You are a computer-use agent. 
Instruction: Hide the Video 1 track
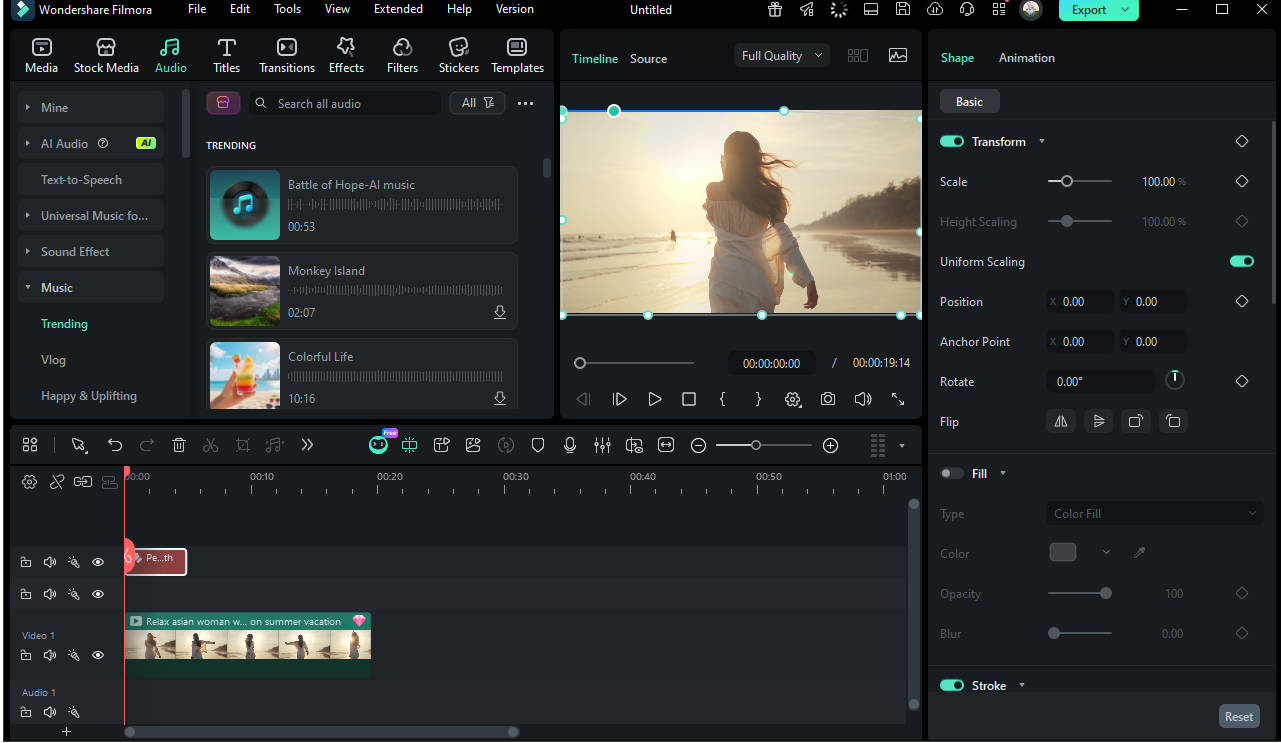[x=97, y=655]
